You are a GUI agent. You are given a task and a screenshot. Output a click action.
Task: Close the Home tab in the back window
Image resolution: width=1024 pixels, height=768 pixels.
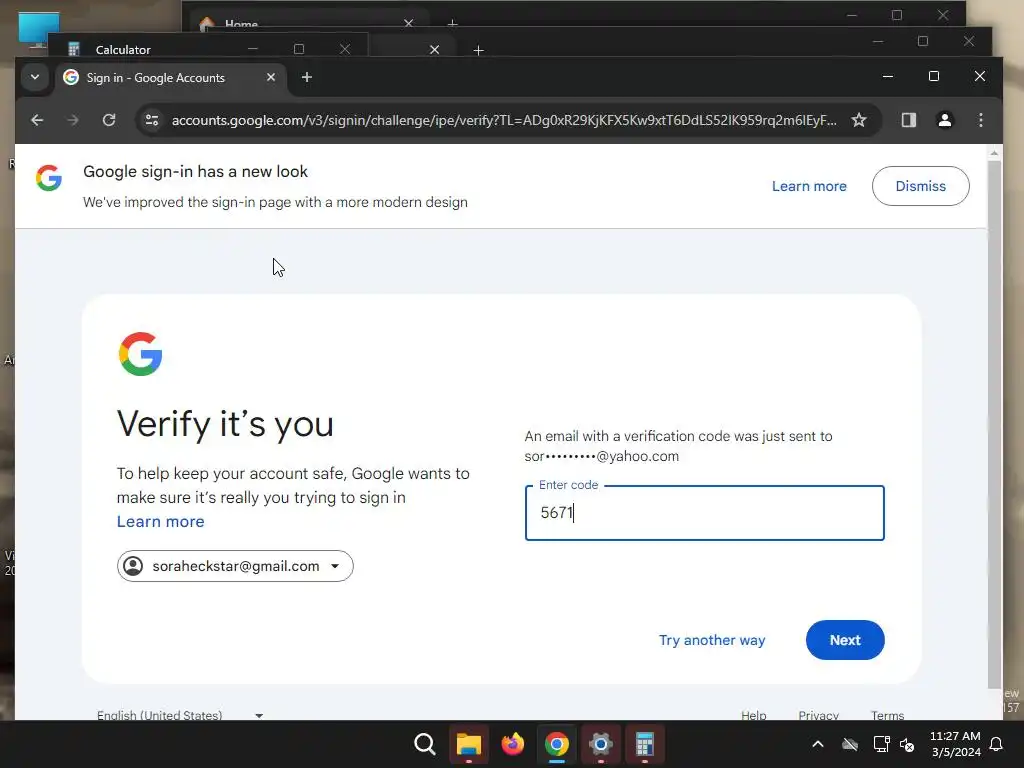[408, 24]
